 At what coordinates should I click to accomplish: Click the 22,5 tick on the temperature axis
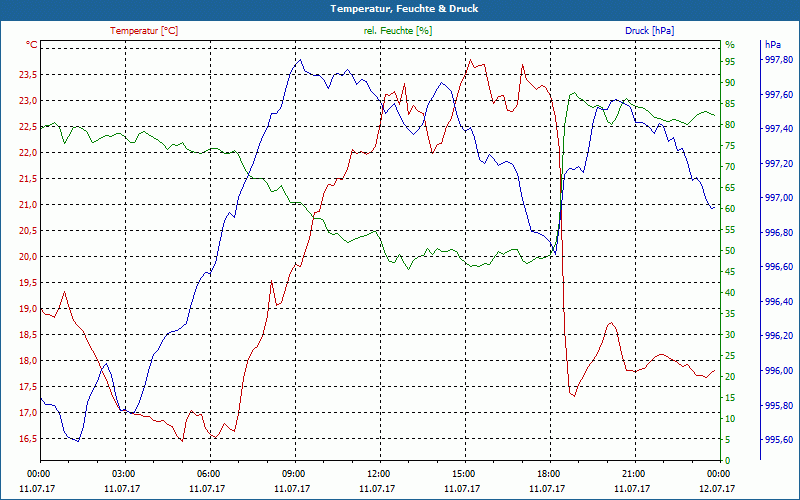[x=28, y=127]
